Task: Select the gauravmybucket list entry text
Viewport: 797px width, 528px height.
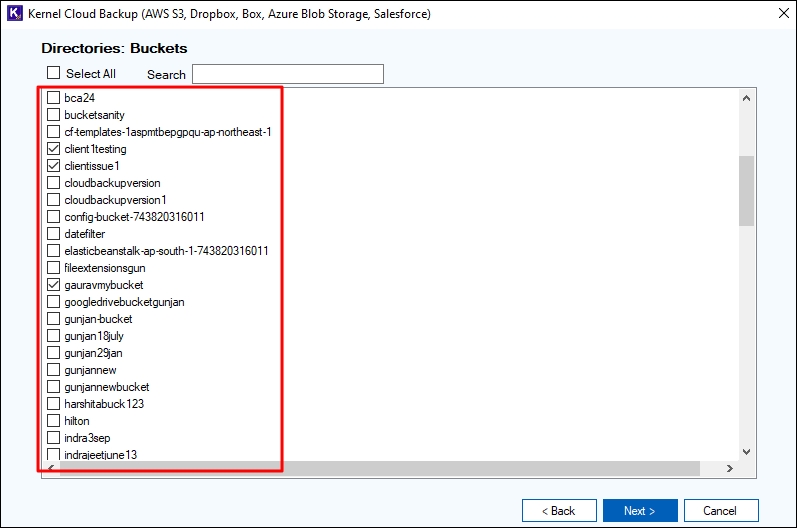Action: tap(104, 285)
